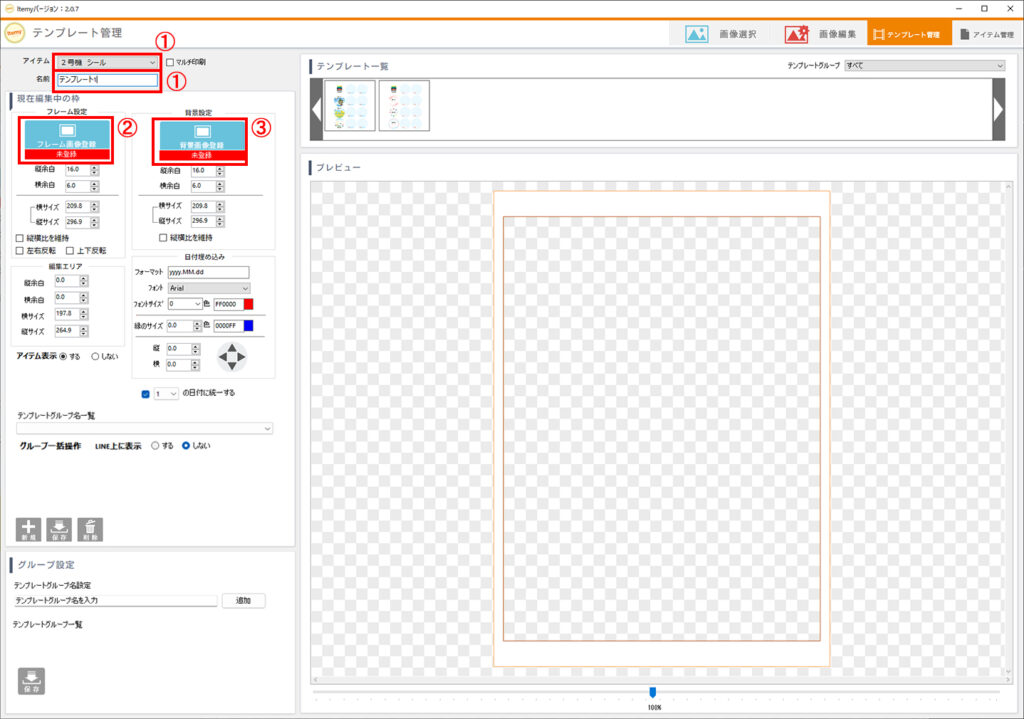Click the 新規 new template icon
1024x719 pixels.
point(28,529)
